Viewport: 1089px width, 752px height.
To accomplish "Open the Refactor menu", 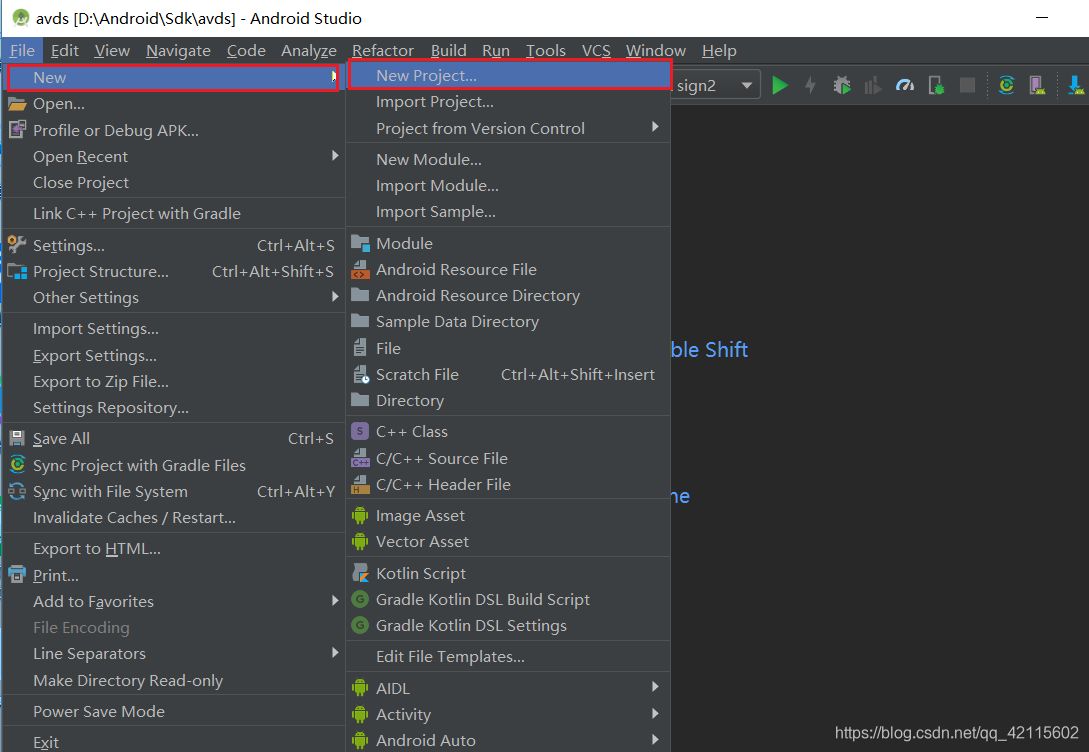I will (x=383, y=51).
